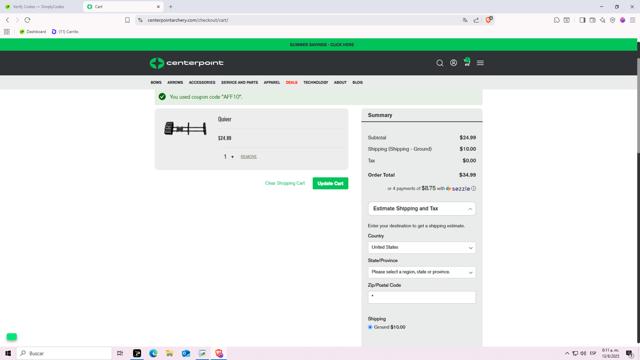Open the browser sidebar panel icon
Screen dimensions: 640x360
(x=582, y=20)
